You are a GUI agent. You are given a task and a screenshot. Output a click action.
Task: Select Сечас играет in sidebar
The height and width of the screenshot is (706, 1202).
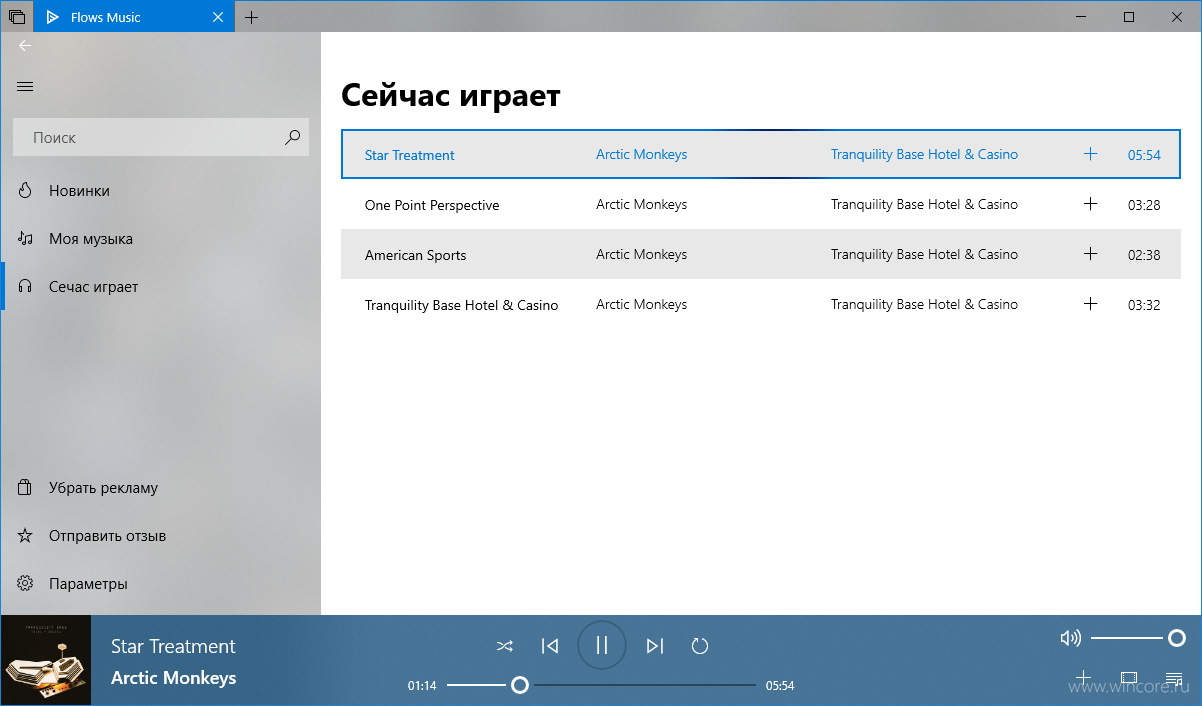160,287
